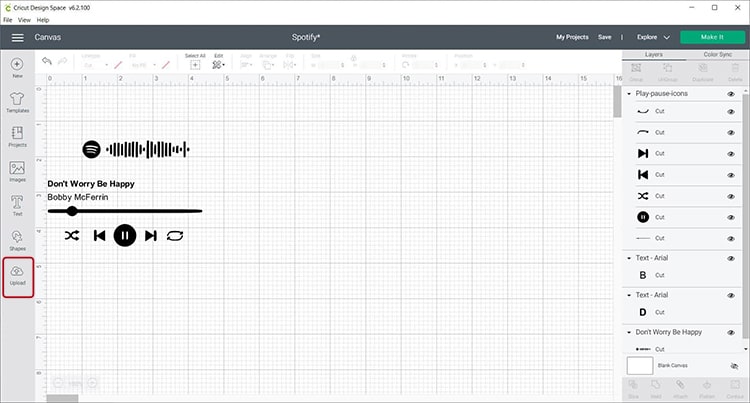This screenshot has height=403, width=750.
Task: Open the Templates tool
Action: pyautogui.click(x=17, y=102)
